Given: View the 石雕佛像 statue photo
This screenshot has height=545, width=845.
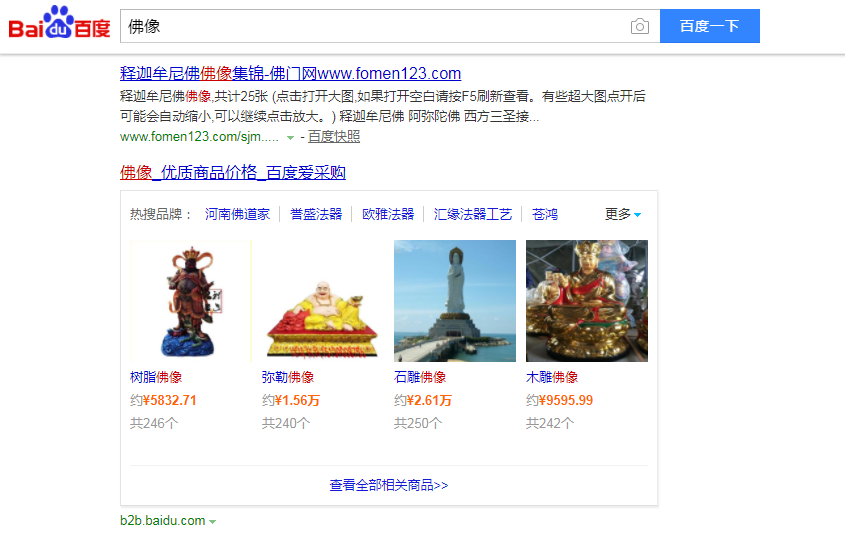Looking at the screenshot, I should 455,301.
